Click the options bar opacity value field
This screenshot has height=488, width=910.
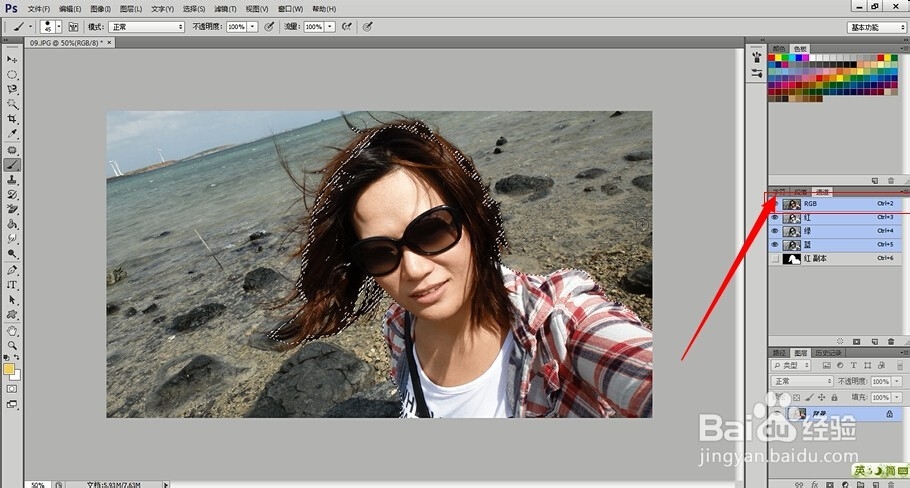point(236,27)
